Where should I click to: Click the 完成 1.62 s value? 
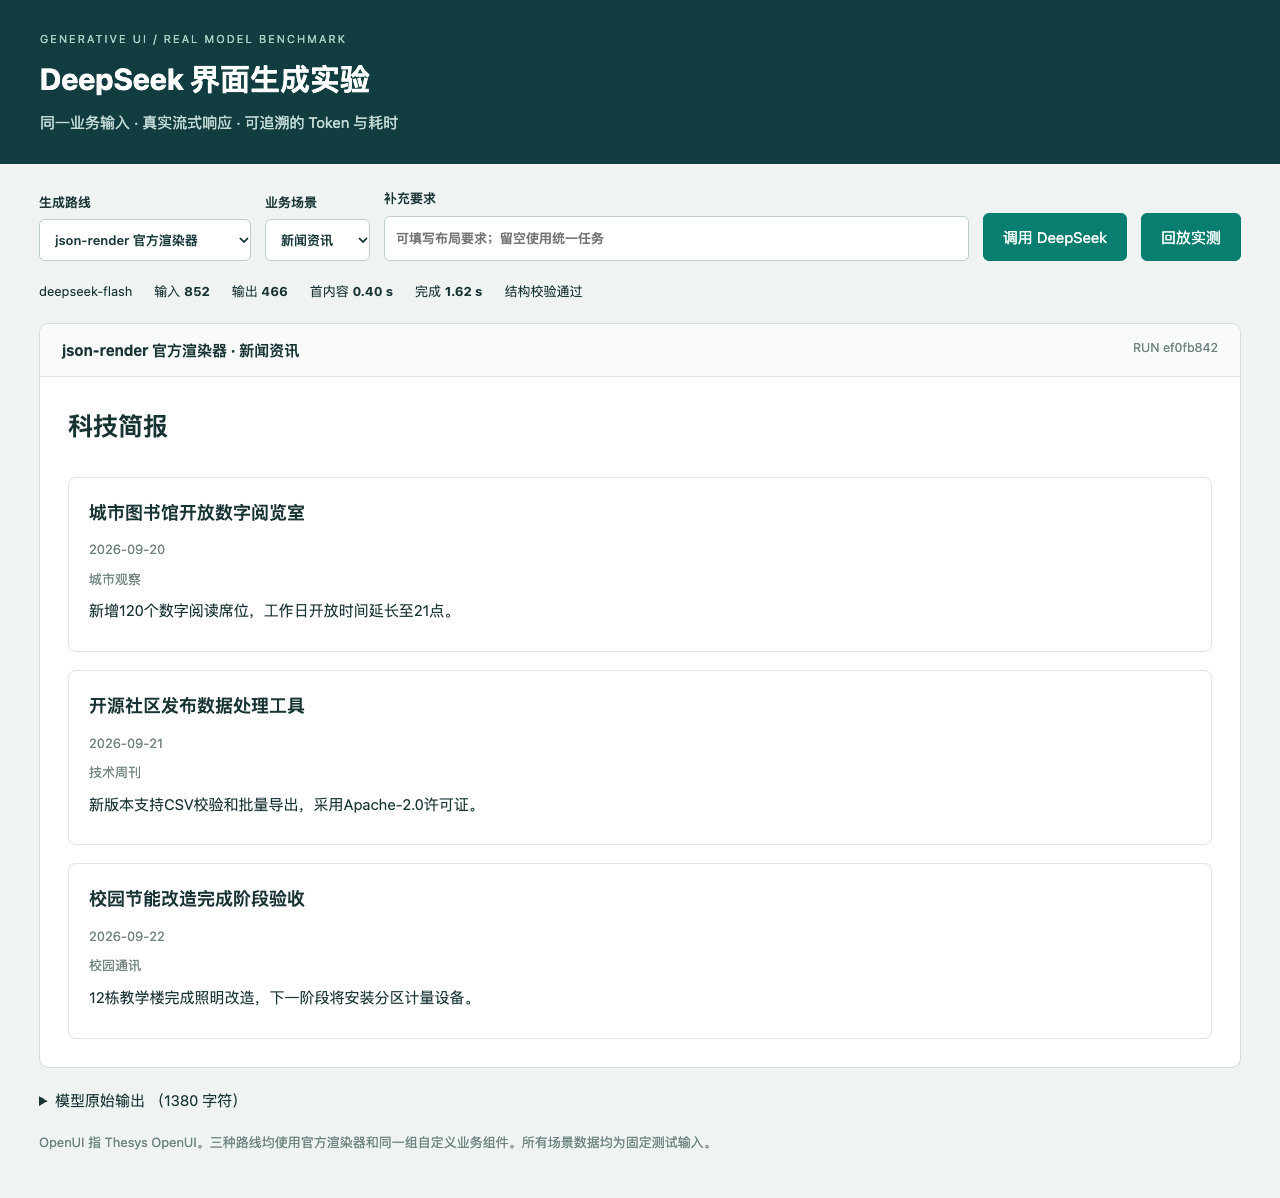click(x=449, y=292)
